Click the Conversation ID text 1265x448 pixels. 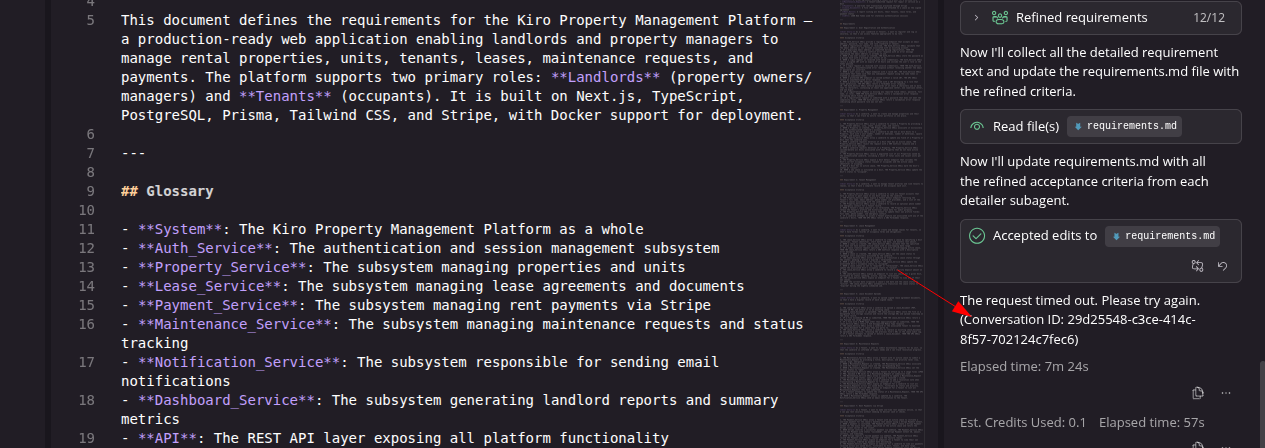(1077, 329)
